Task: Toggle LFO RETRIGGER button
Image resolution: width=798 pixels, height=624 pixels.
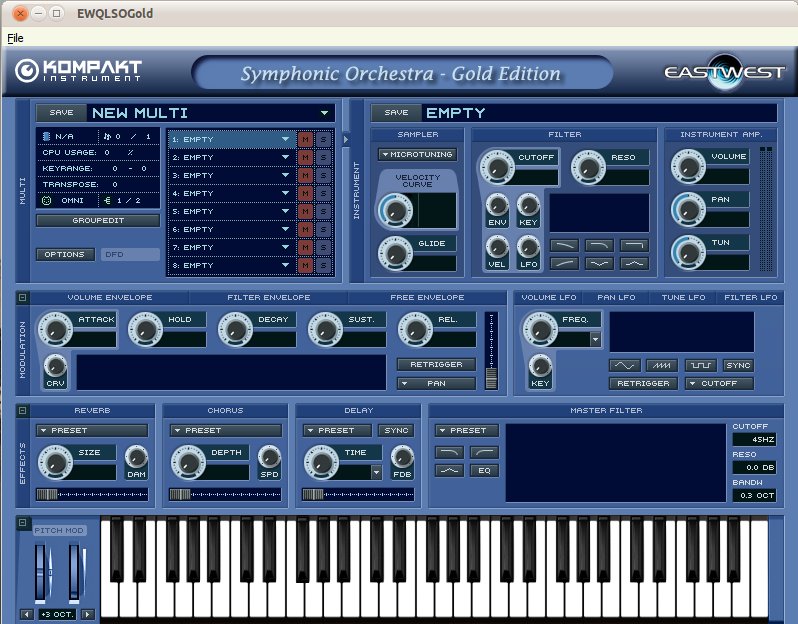Action: pyautogui.click(x=643, y=383)
